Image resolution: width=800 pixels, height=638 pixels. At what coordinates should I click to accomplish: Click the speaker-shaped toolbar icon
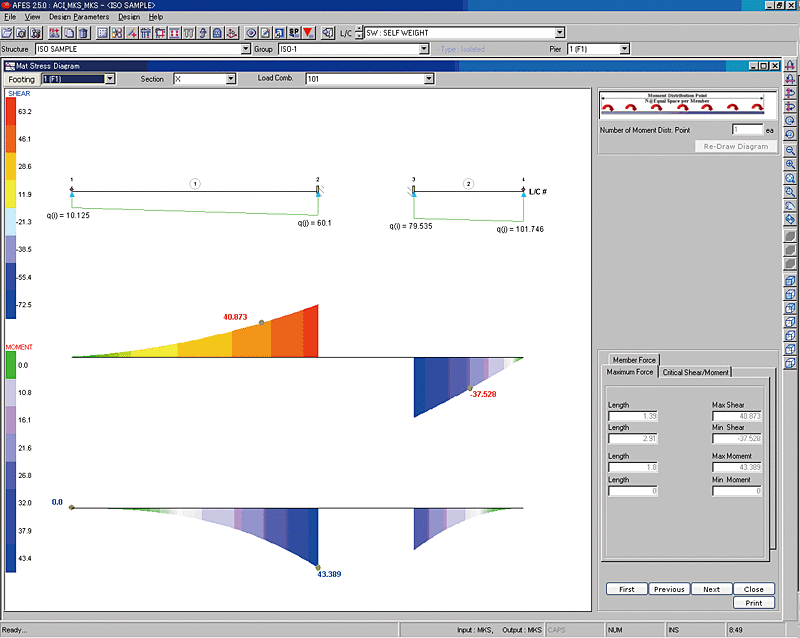pos(328,33)
